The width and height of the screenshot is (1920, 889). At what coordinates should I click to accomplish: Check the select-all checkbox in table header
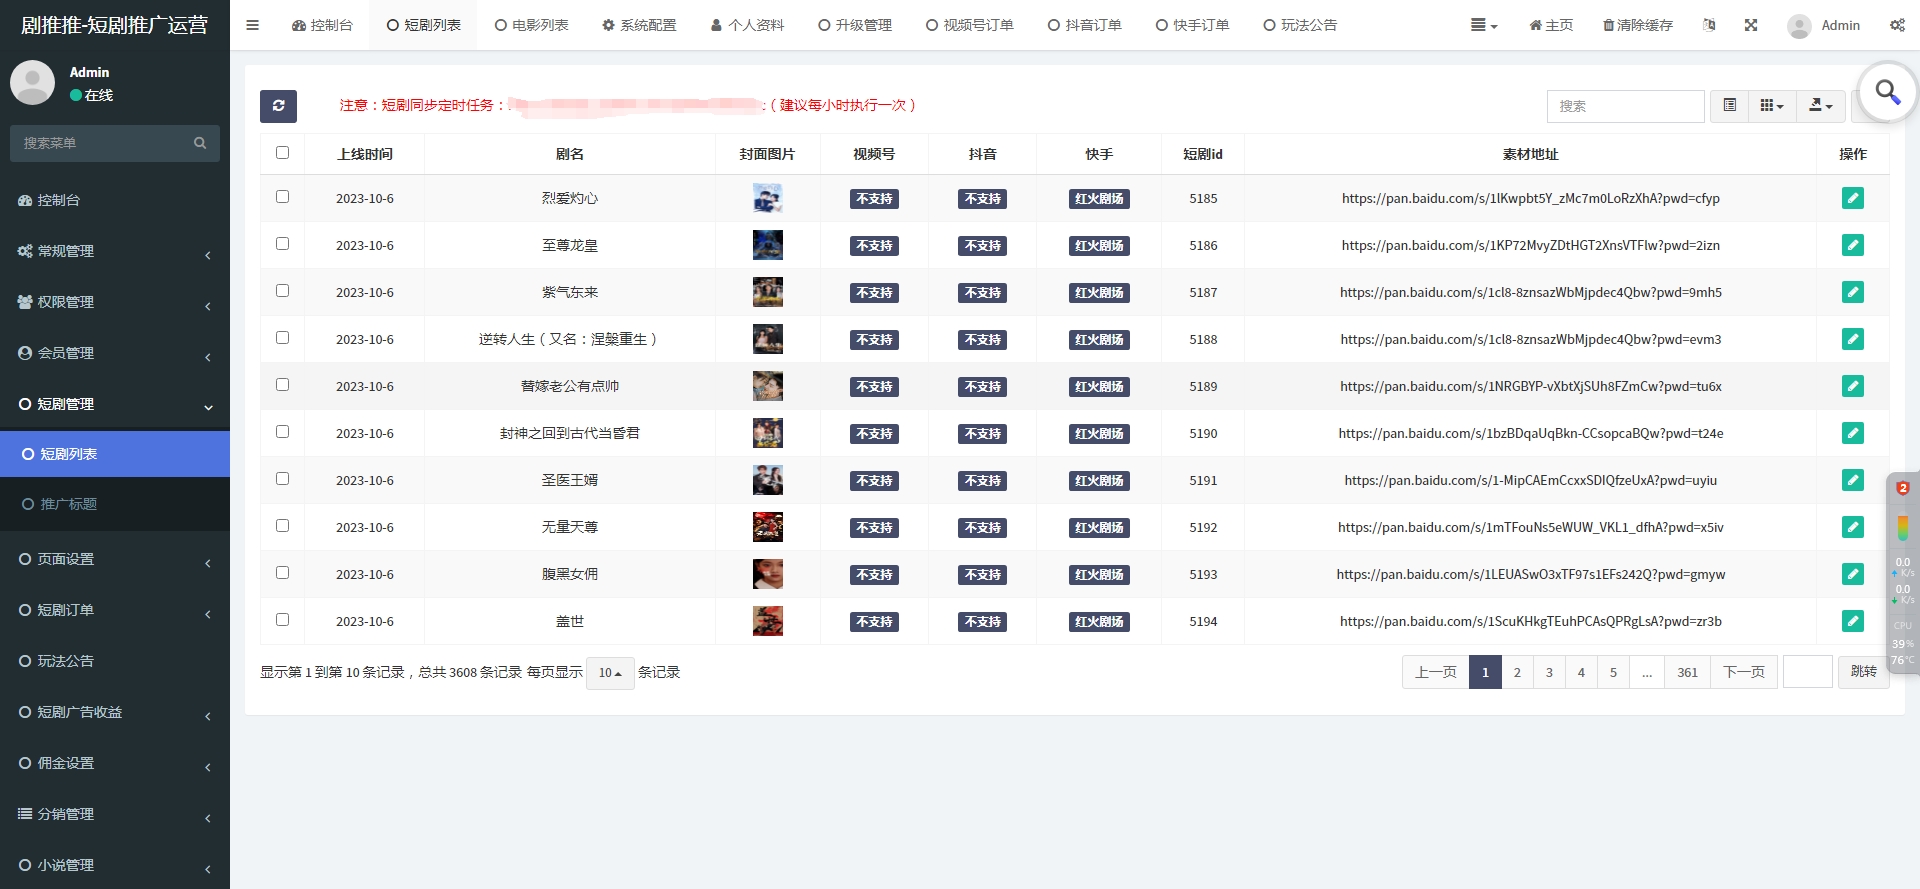282,153
